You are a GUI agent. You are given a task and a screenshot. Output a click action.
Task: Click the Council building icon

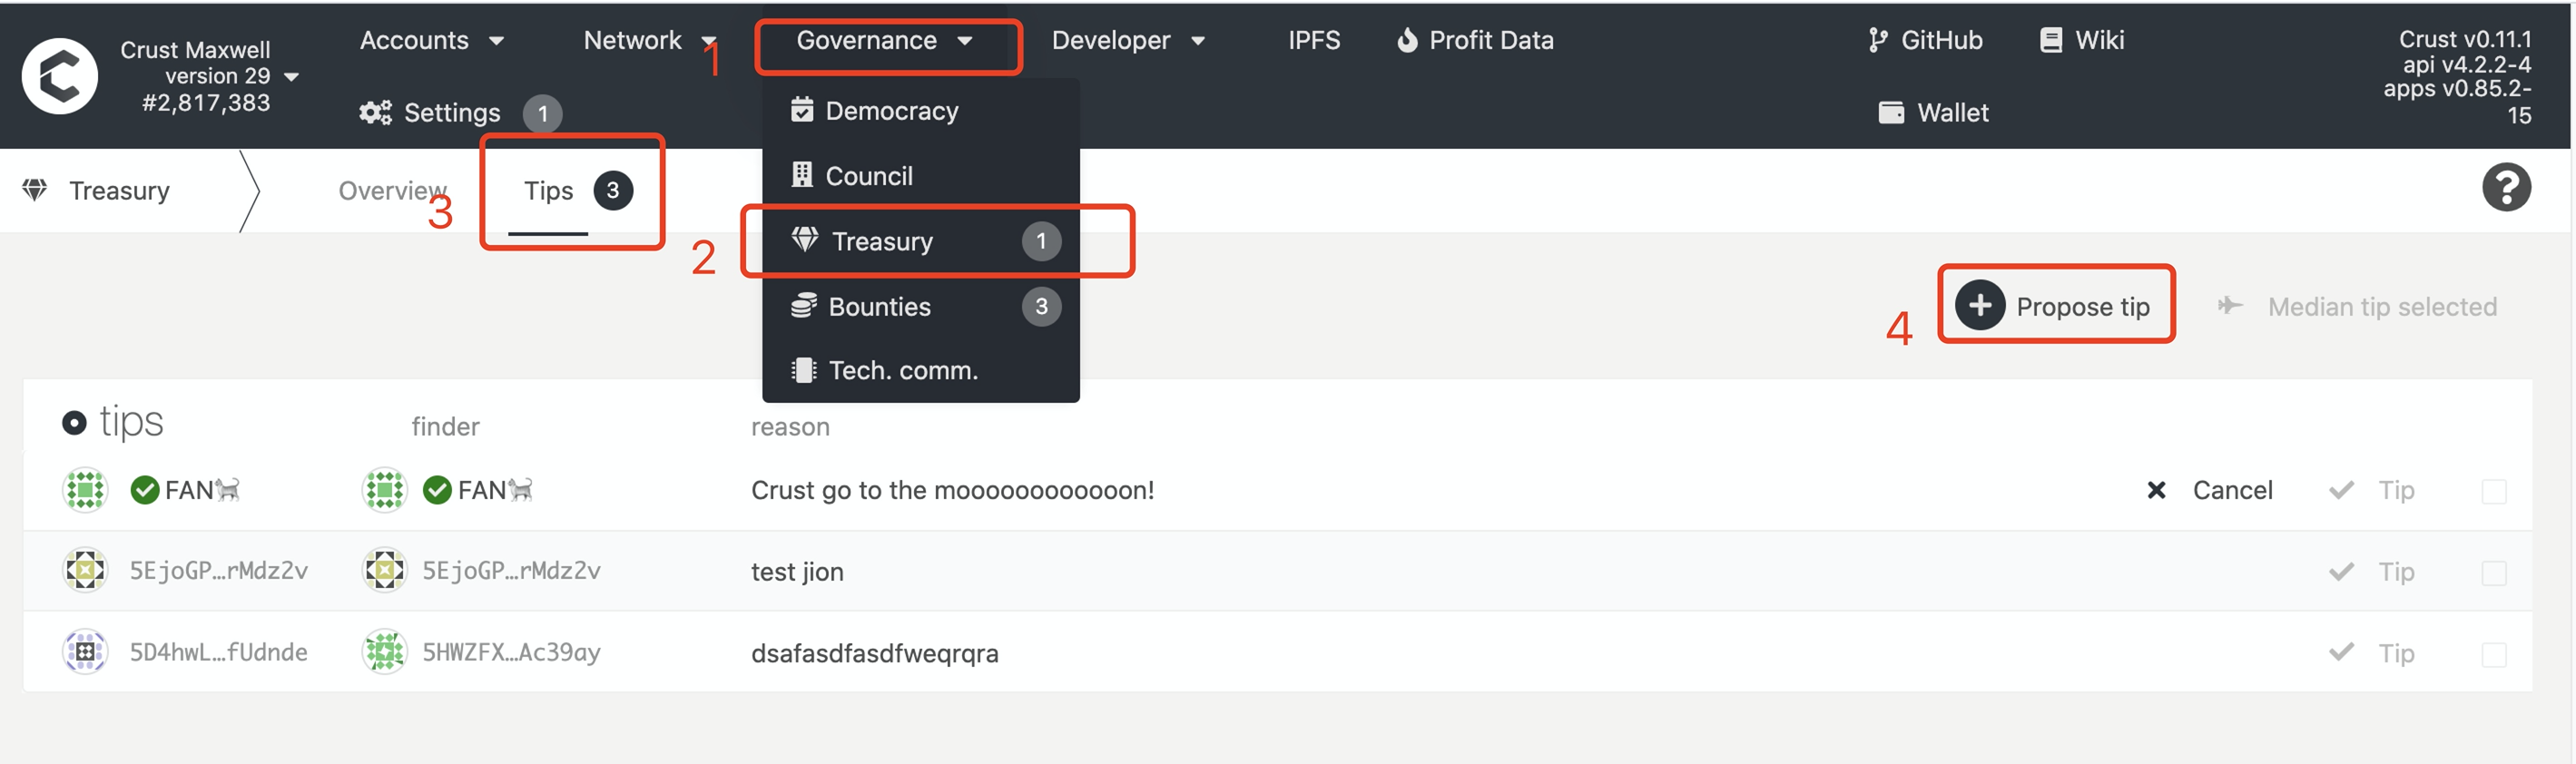click(x=802, y=175)
